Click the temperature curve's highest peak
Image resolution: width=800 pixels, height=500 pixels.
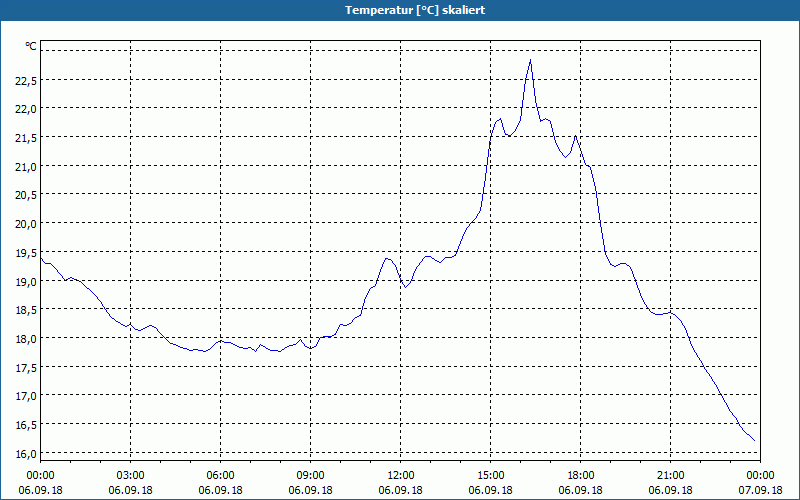pos(531,60)
